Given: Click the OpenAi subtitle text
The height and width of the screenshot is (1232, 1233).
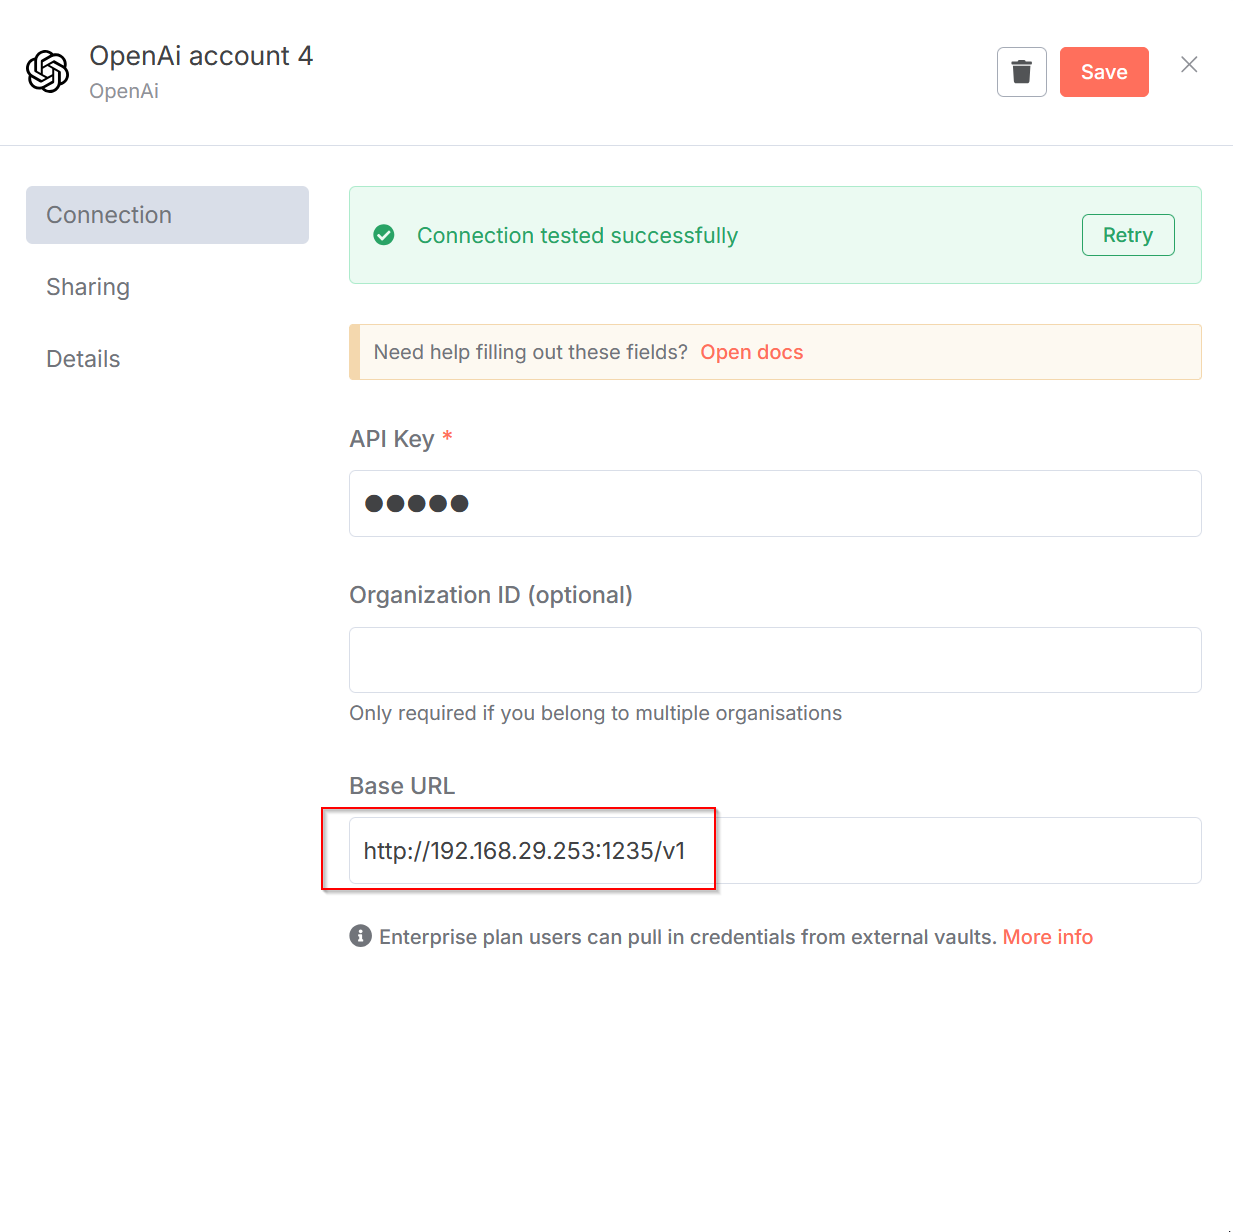Looking at the screenshot, I should 123,90.
